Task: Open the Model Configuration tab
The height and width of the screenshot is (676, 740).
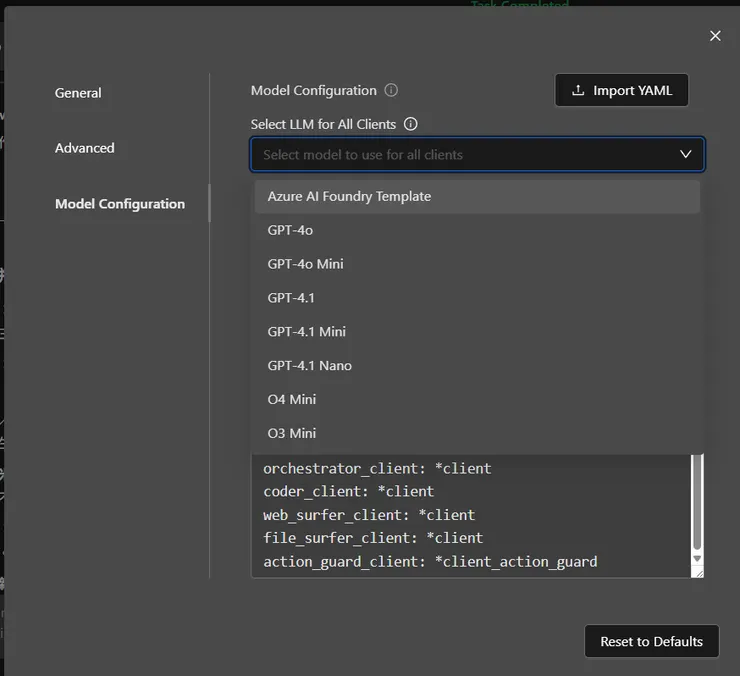Action: tap(120, 204)
